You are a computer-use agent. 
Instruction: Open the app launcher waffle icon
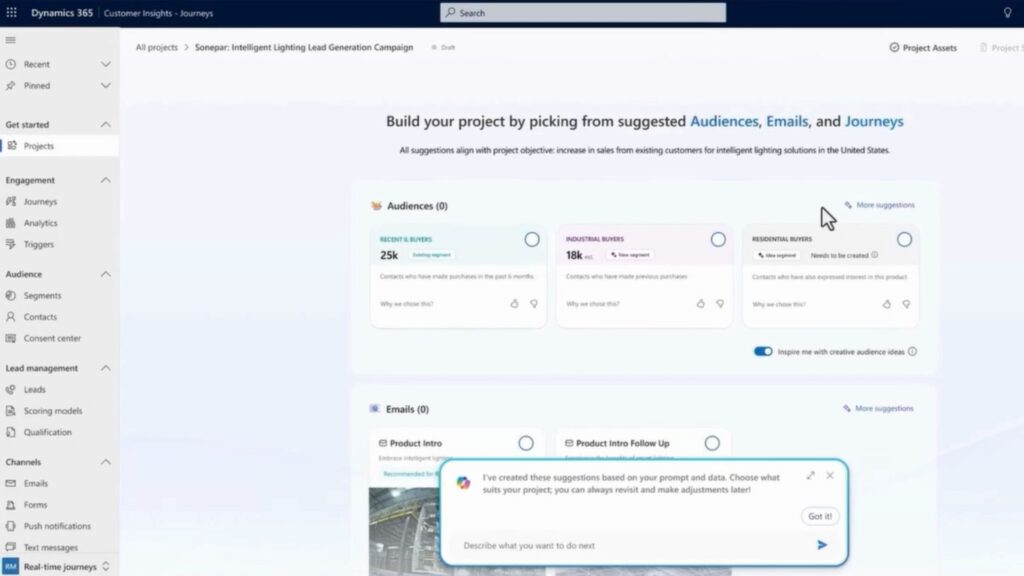pos(11,13)
